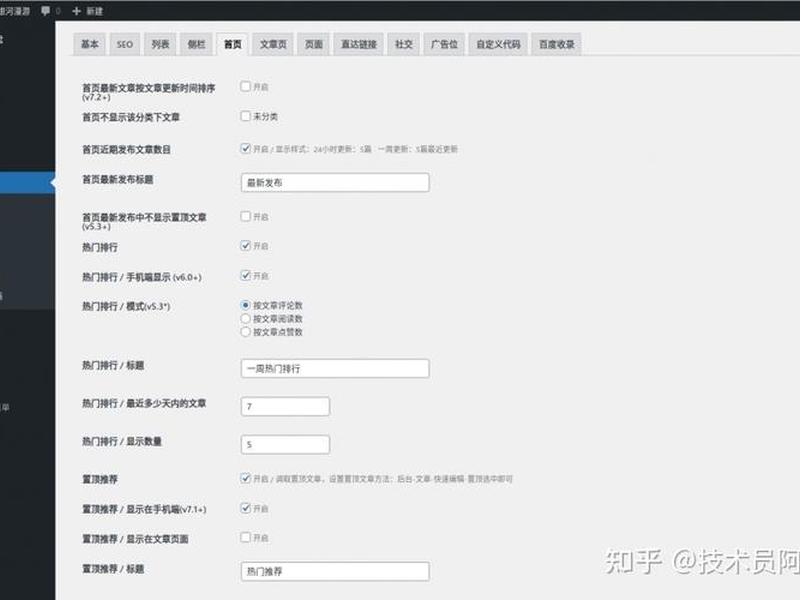The width and height of the screenshot is (800, 600).
Task: Switch to the 社交 tab
Action: click(x=404, y=44)
